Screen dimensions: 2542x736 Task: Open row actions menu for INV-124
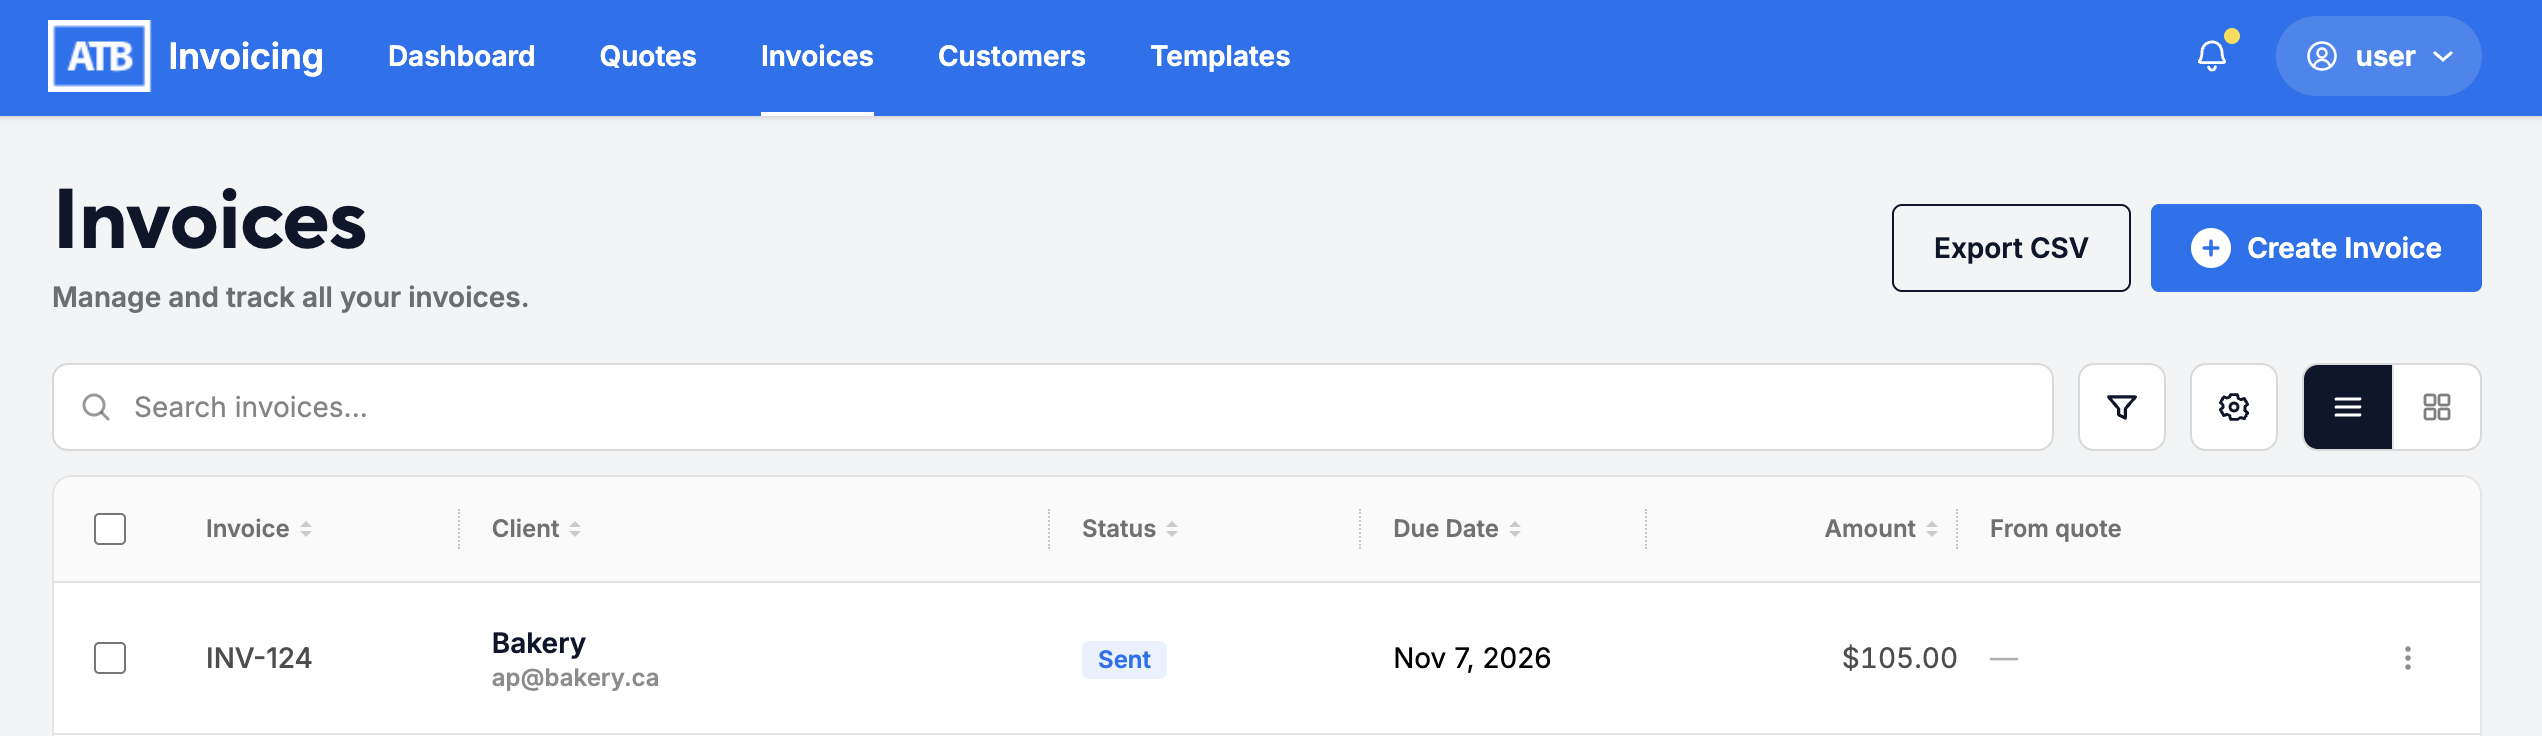(2407, 658)
